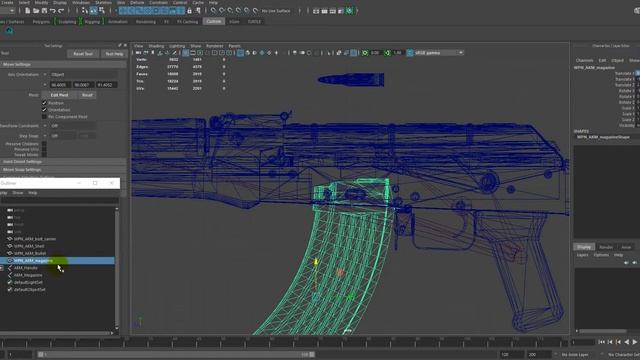Toggle the Position checkbox under Pivot
Viewport: 640px width, 360px height.
[44, 103]
